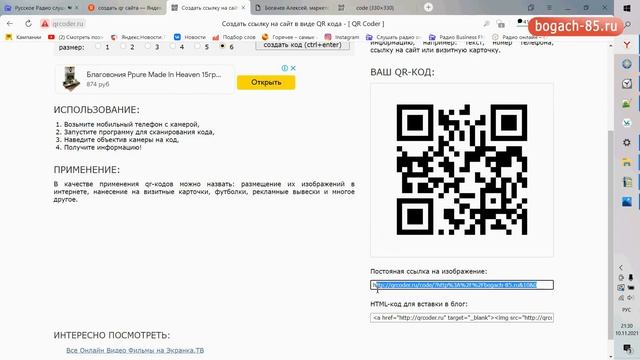This screenshot has width=640, height=360.
Task: Open the Кампании bookmark
Action: point(24,37)
